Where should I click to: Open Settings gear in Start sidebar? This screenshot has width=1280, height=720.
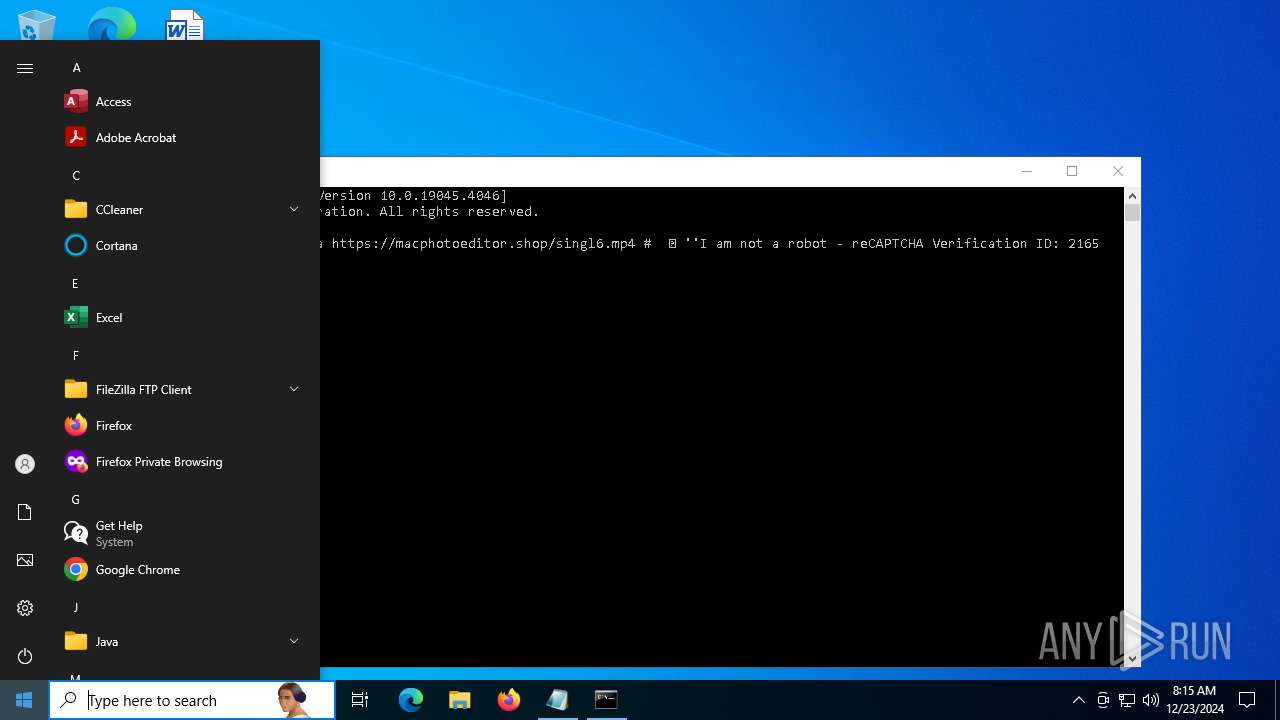pos(25,608)
